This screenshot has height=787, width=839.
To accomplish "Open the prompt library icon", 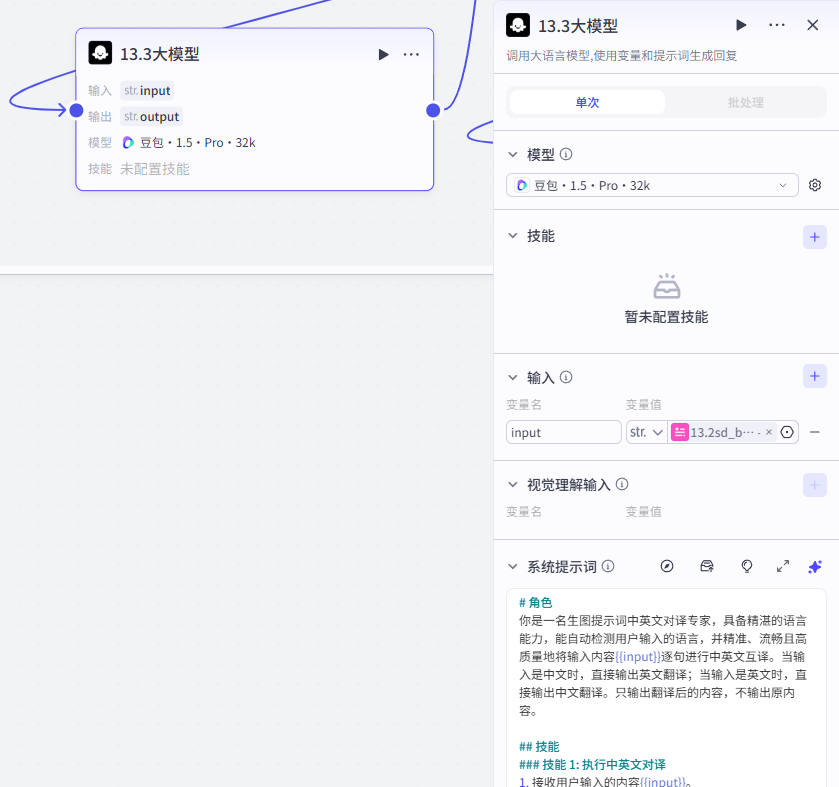I will pos(707,566).
